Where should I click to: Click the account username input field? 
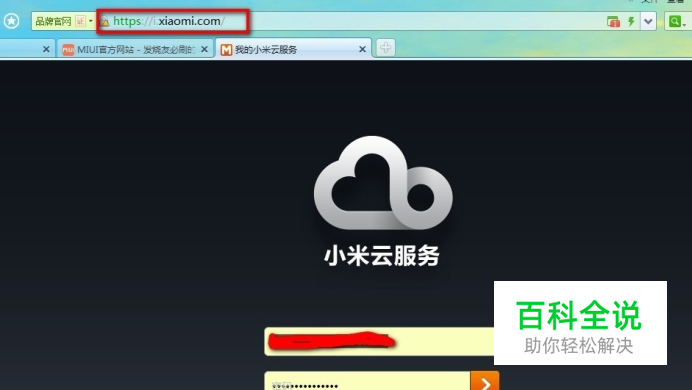(379, 341)
